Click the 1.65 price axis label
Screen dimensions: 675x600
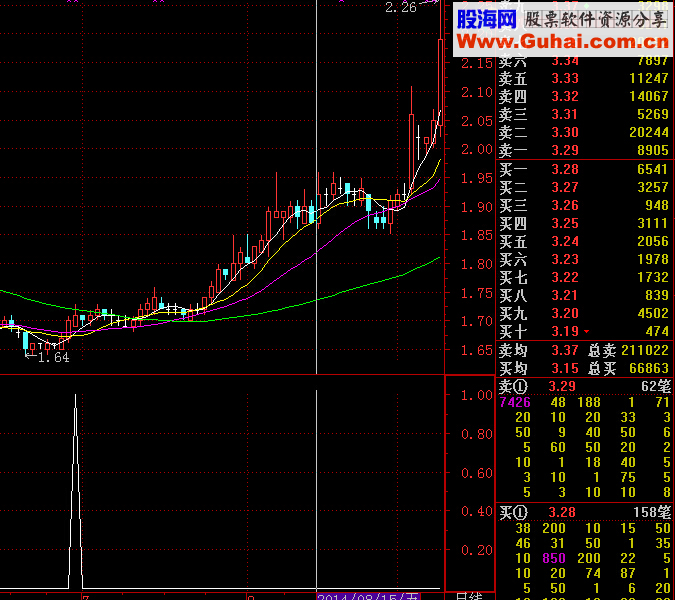(x=477, y=350)
